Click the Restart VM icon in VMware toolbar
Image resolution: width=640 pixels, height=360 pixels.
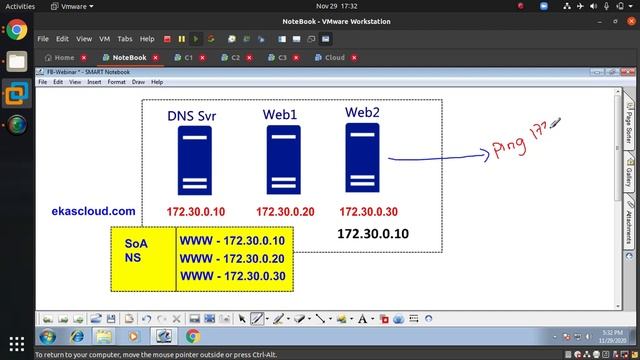click(211, 39)
